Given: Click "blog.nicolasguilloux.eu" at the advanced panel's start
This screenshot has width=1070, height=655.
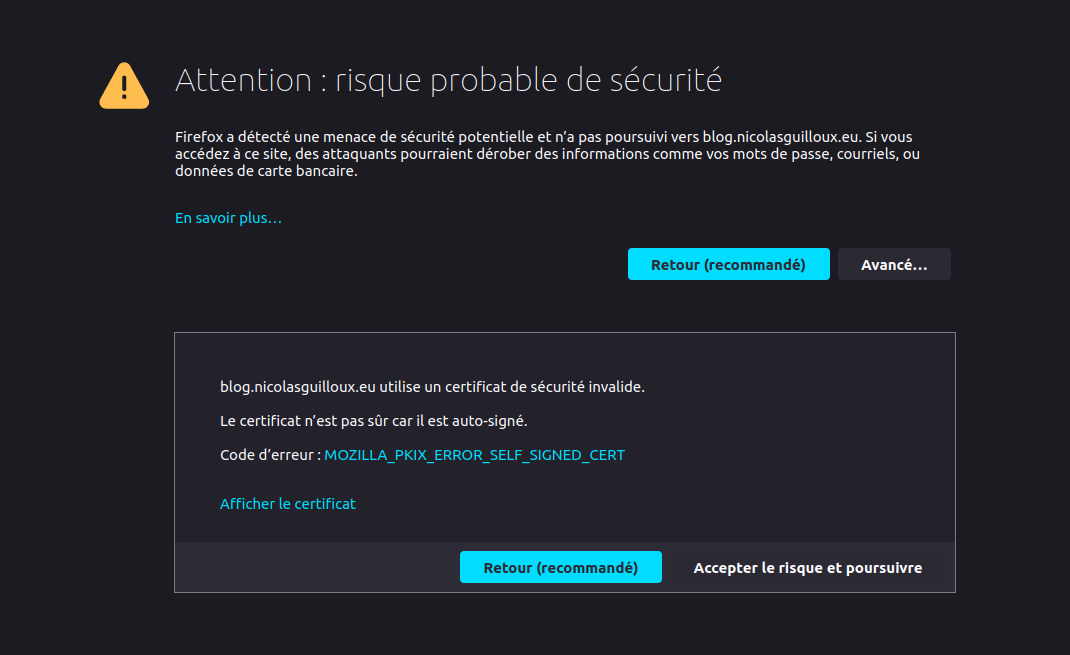Looking at the screenshot, I should pos(298,386).
